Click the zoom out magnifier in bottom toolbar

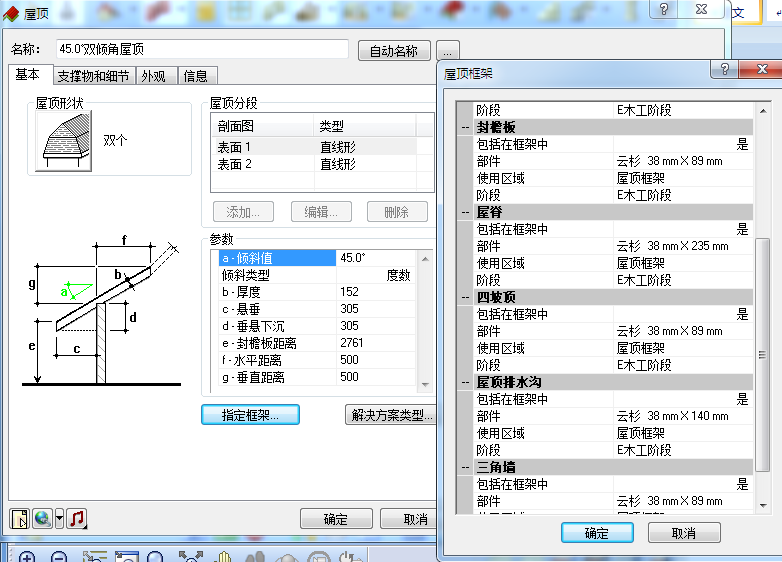tap(59, 556)
